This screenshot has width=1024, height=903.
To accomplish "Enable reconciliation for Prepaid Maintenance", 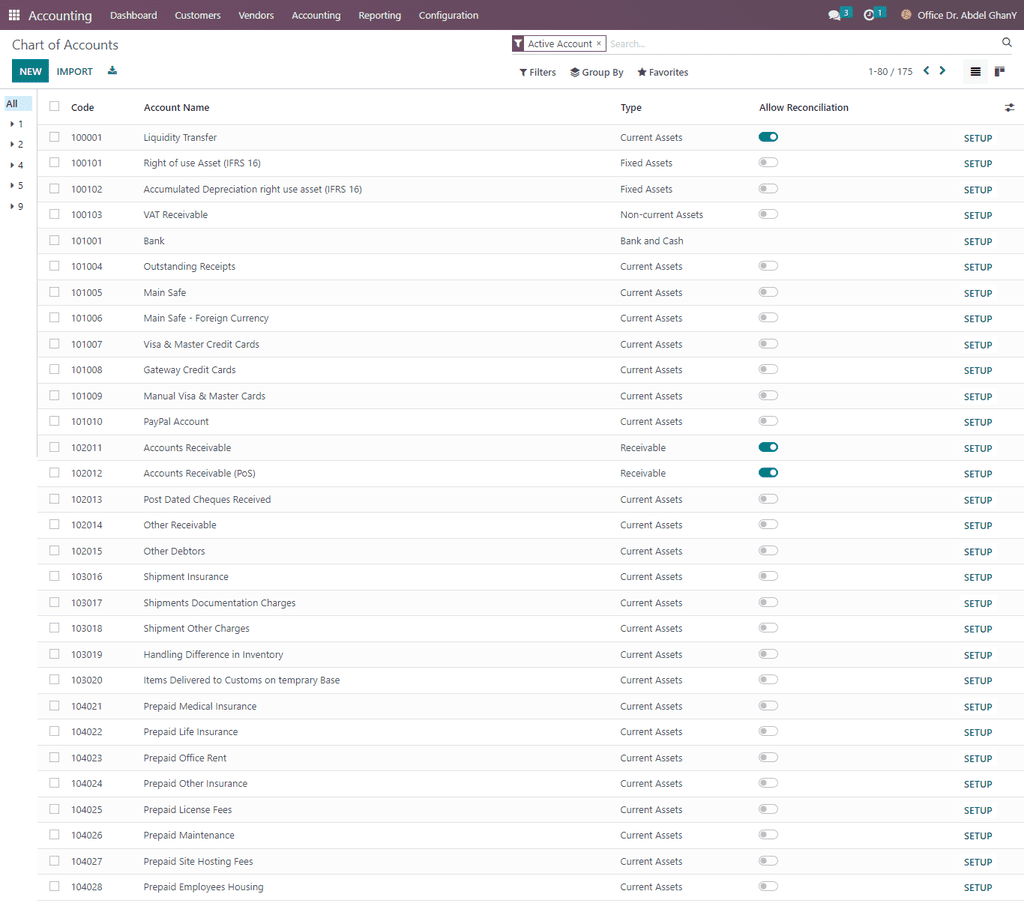I will click(768, 834).
